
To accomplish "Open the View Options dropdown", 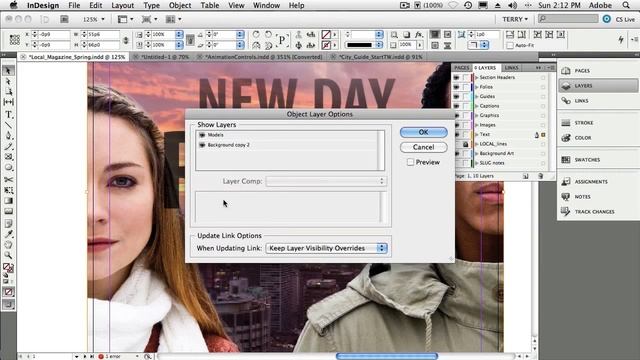I will pyautogui.click(x=127, y=19).
